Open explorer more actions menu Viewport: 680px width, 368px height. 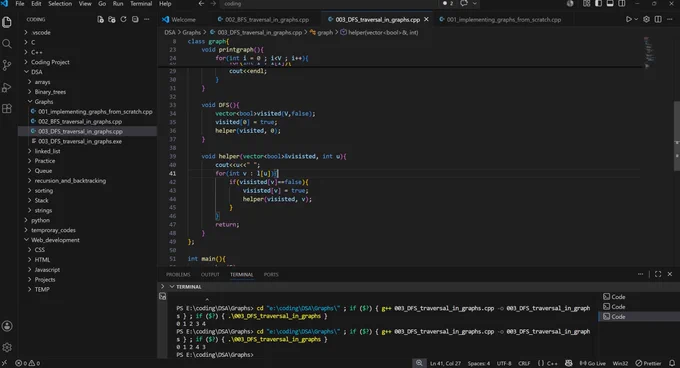click(x=147, y=20)
